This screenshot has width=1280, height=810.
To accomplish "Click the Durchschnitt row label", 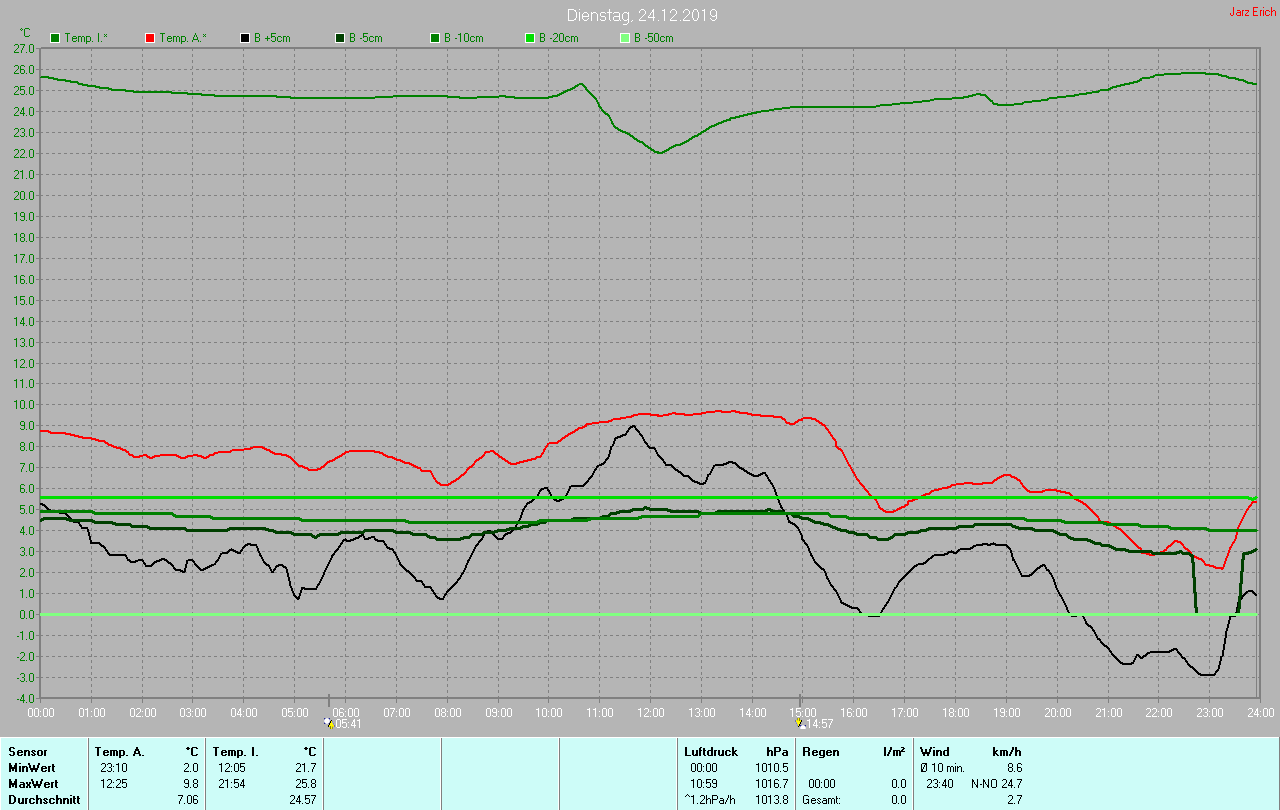I will (x=43, y=799).
